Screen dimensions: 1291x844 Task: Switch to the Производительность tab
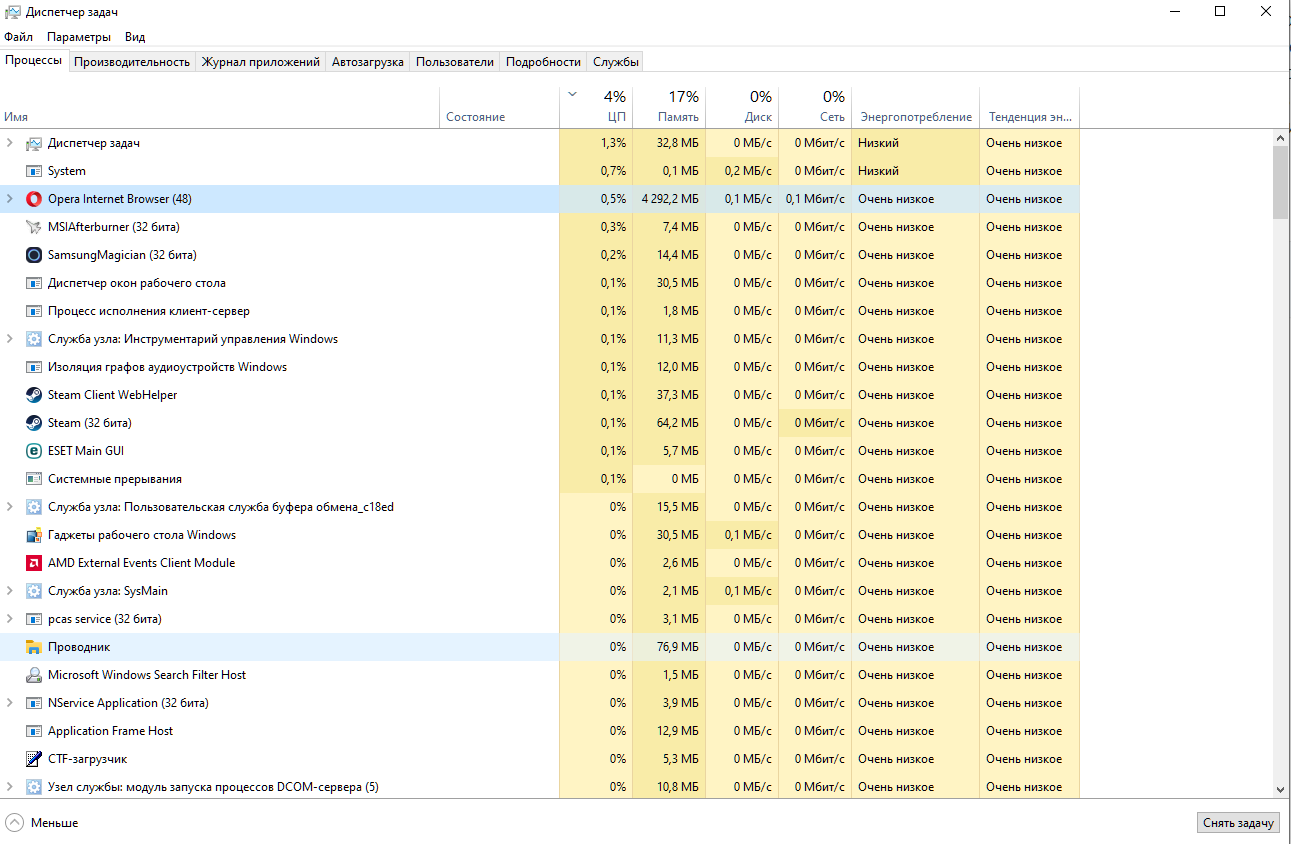point(132,62)
